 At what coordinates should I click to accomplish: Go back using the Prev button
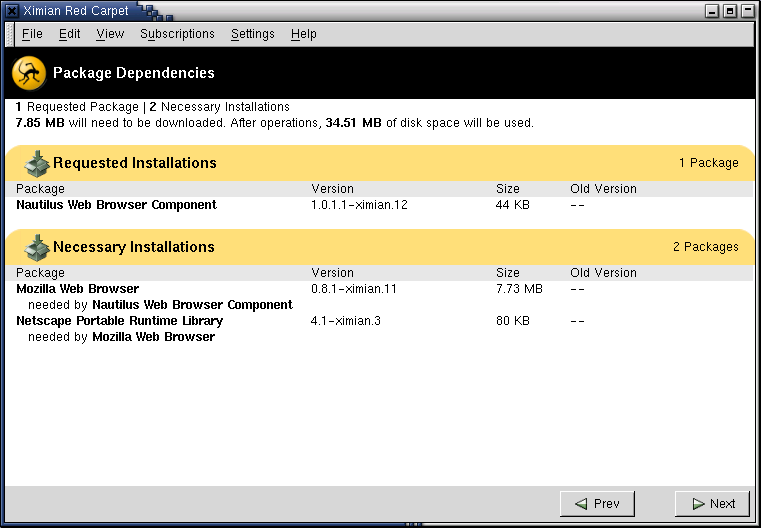click(x=597, y=504)
